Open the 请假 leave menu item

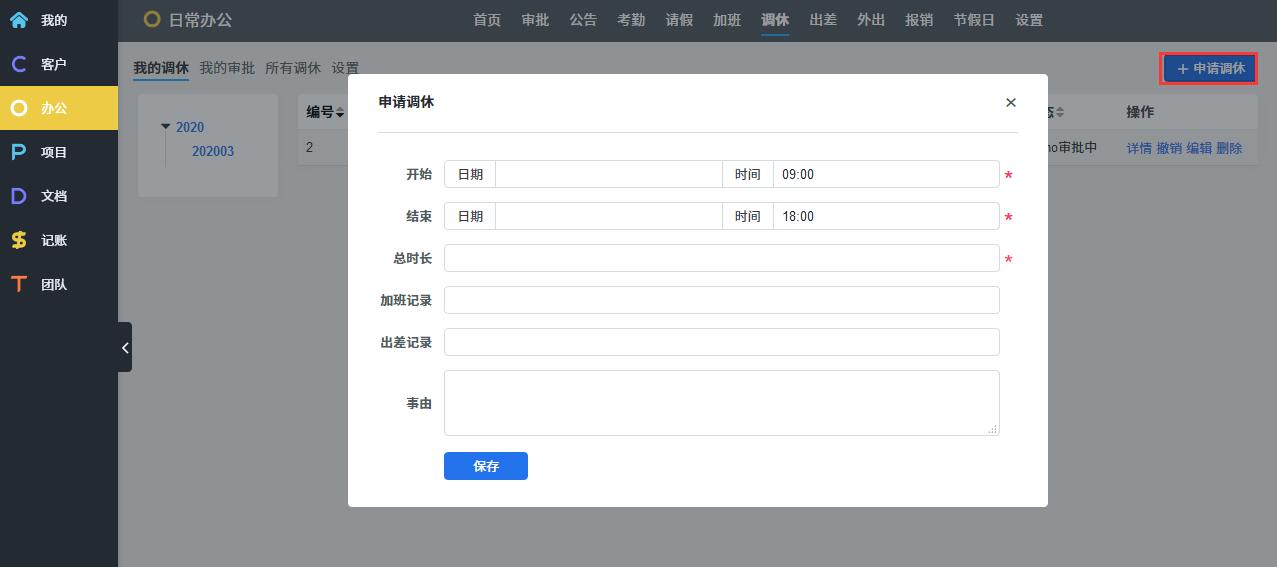pyautogui.click(x=679, y=20)
